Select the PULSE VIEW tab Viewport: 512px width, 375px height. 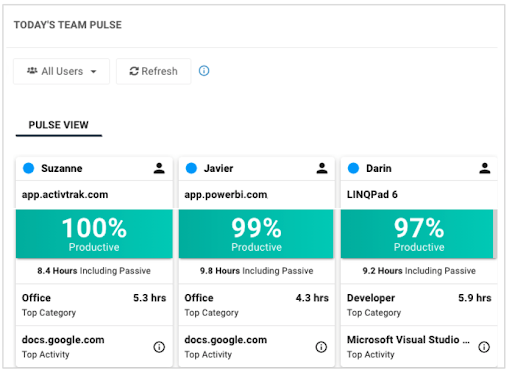click(x=59, y=125)
